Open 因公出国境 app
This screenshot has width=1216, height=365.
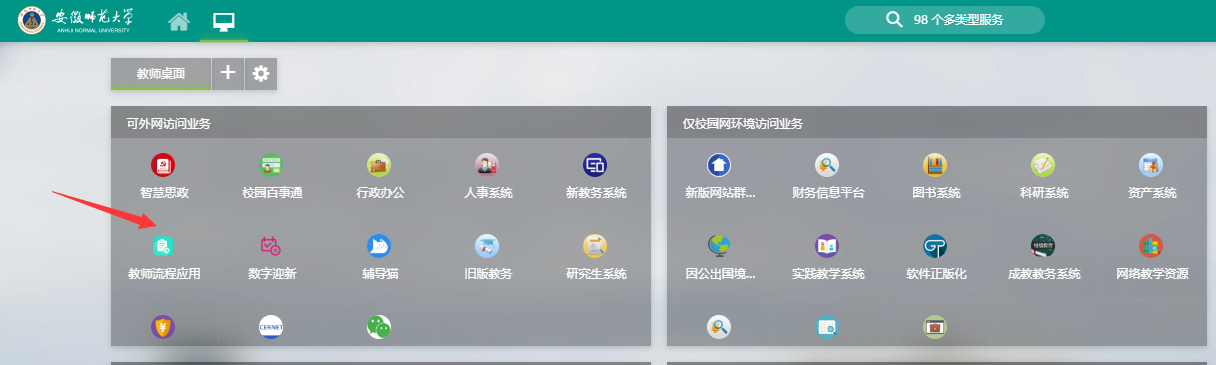coord(720,256)
